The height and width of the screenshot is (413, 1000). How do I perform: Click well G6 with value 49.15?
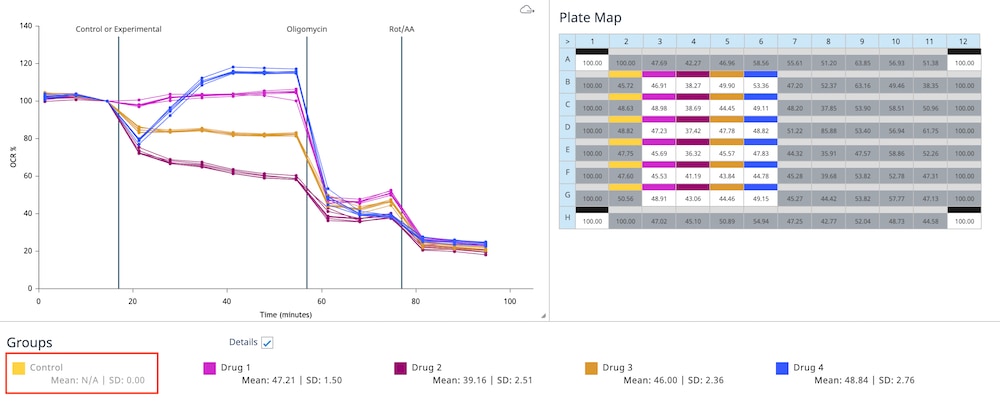tap(760, 198)
